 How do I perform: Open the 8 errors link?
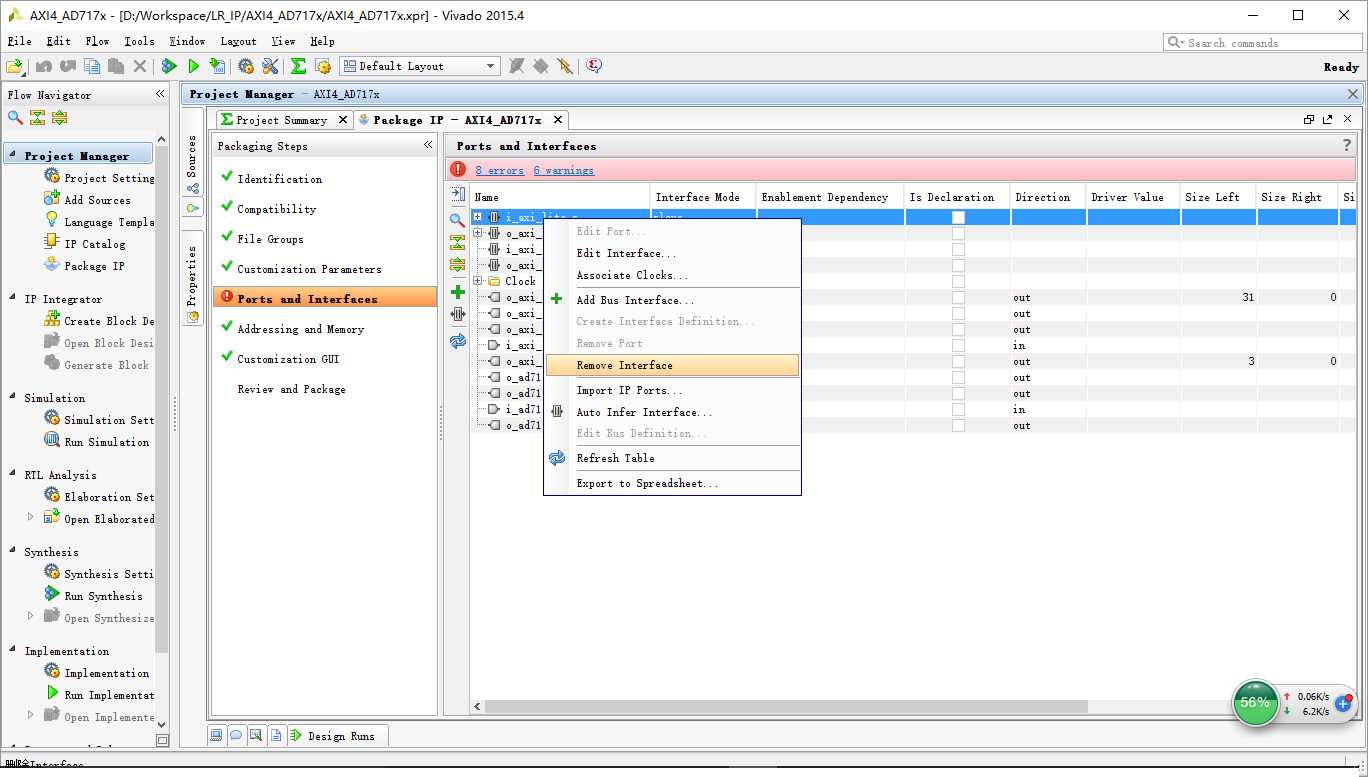point(499,170)
